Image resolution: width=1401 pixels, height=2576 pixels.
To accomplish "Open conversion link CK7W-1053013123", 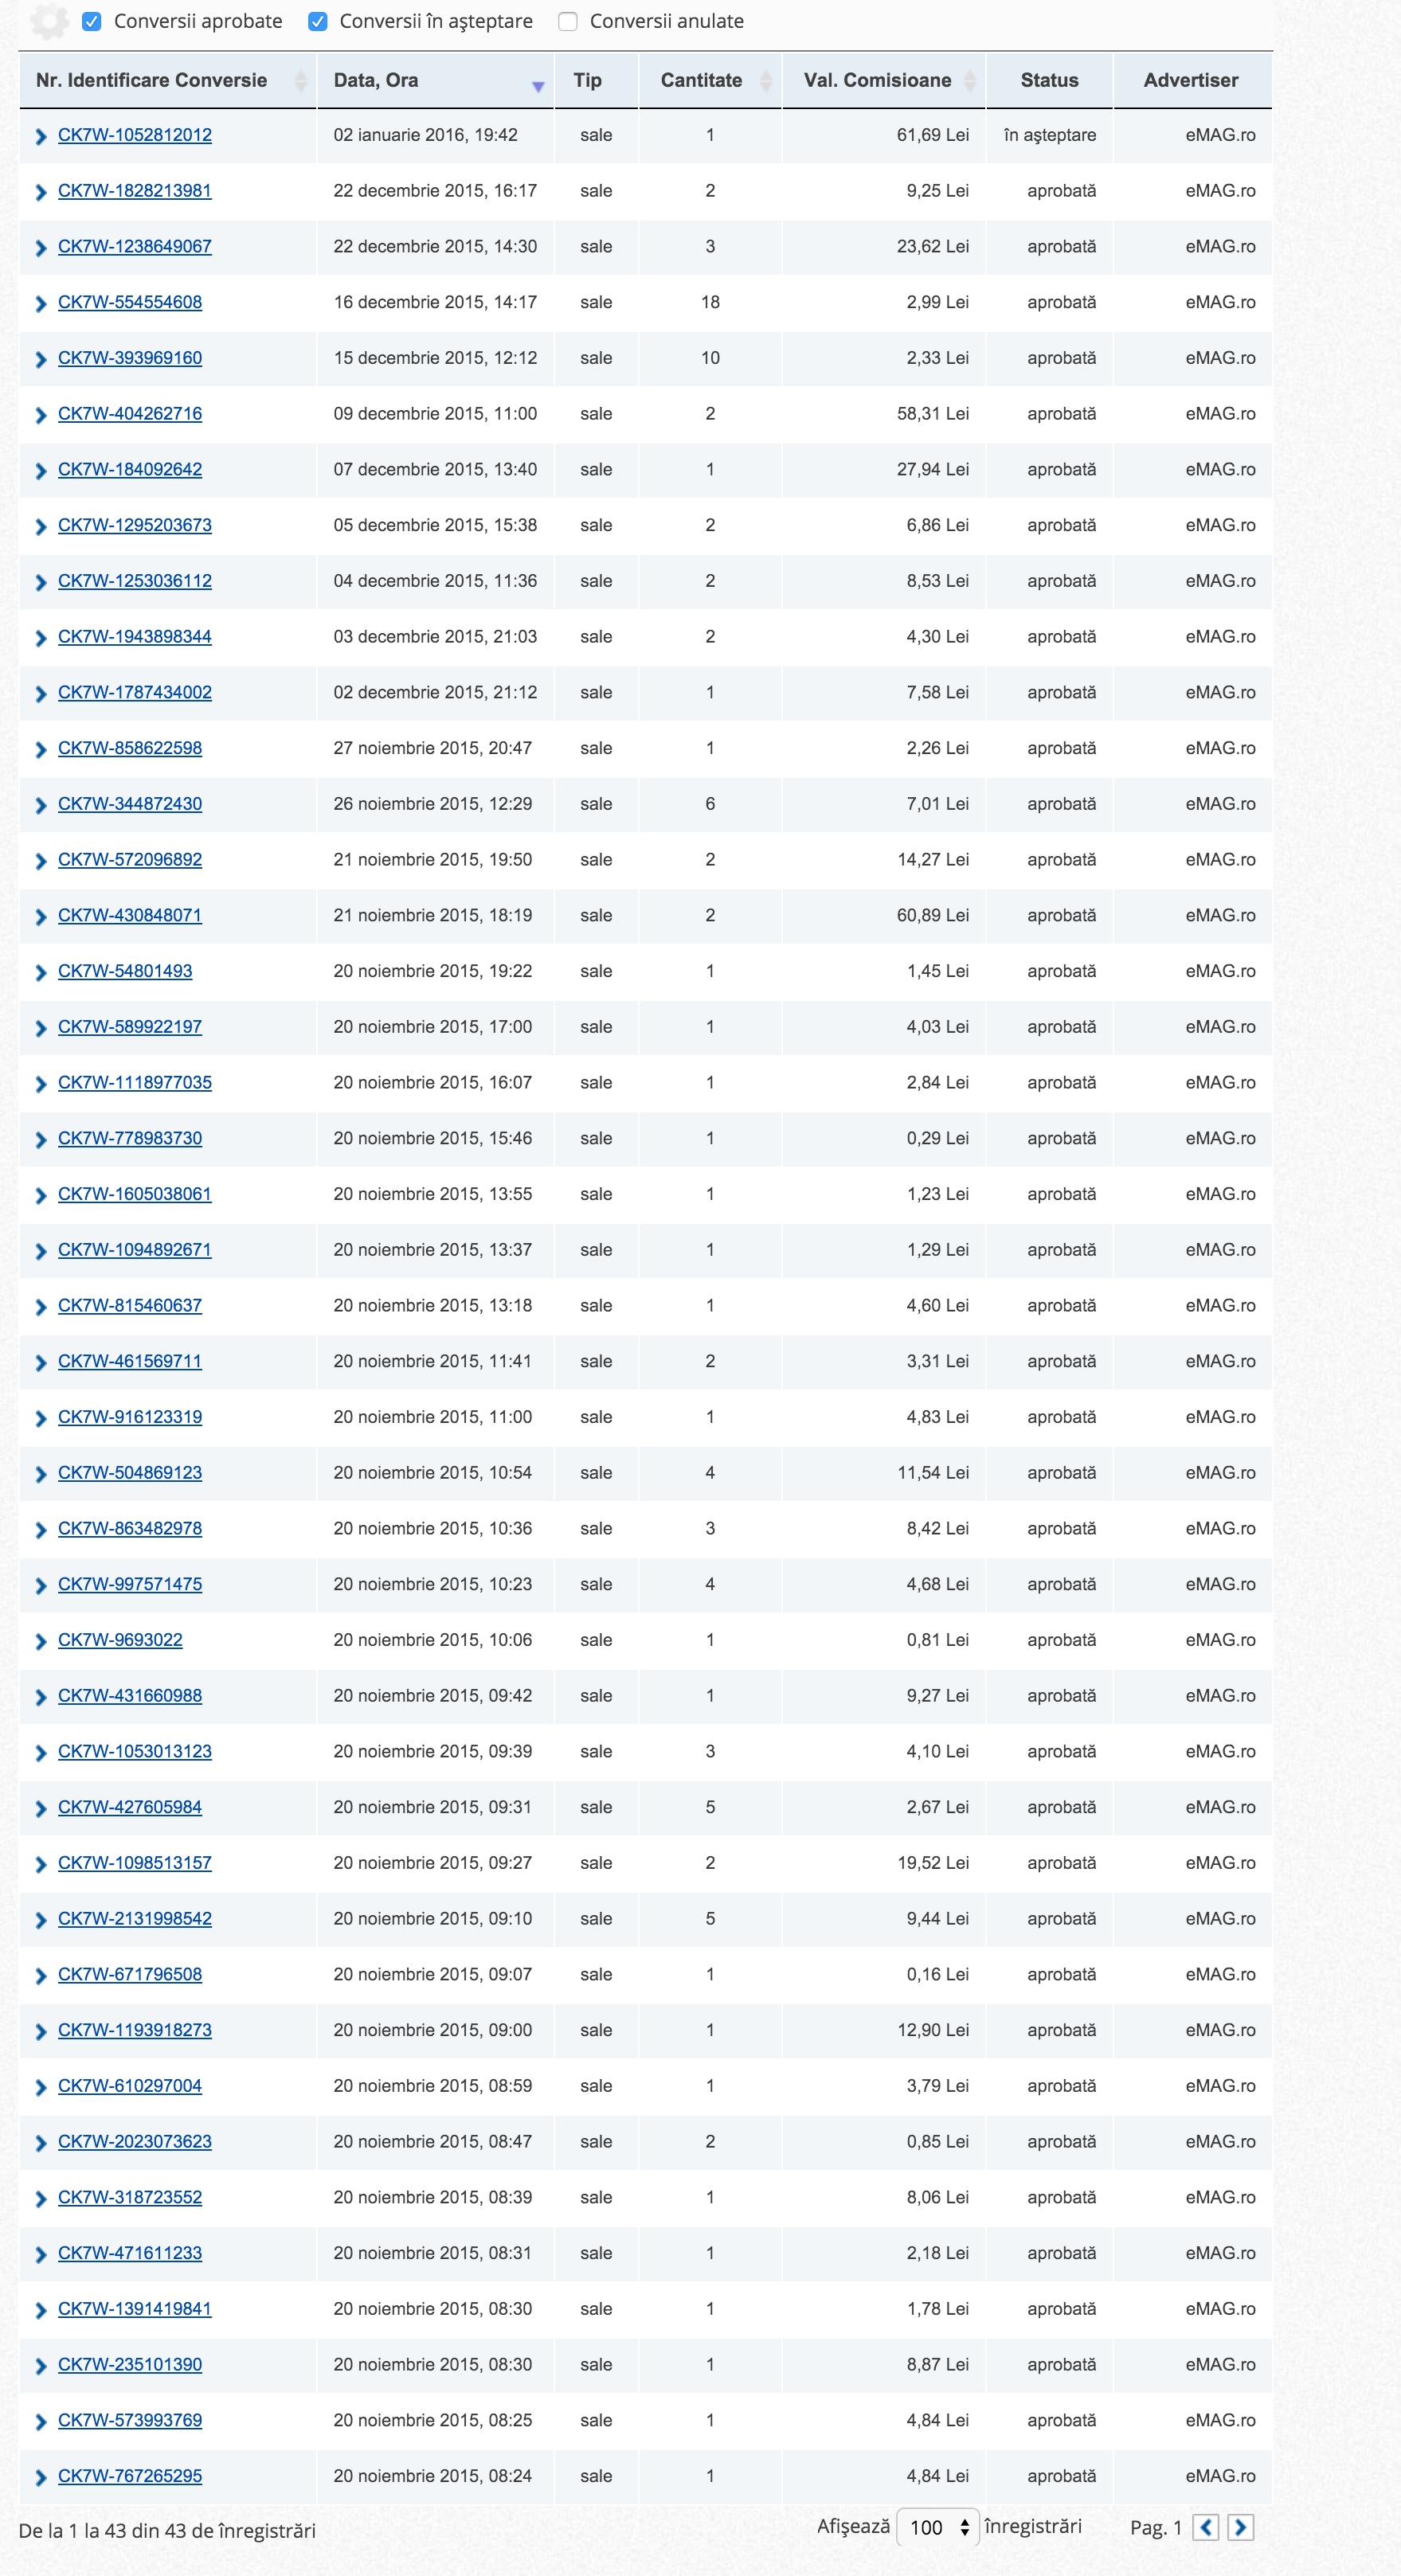I will click(x=135, y=1751).
